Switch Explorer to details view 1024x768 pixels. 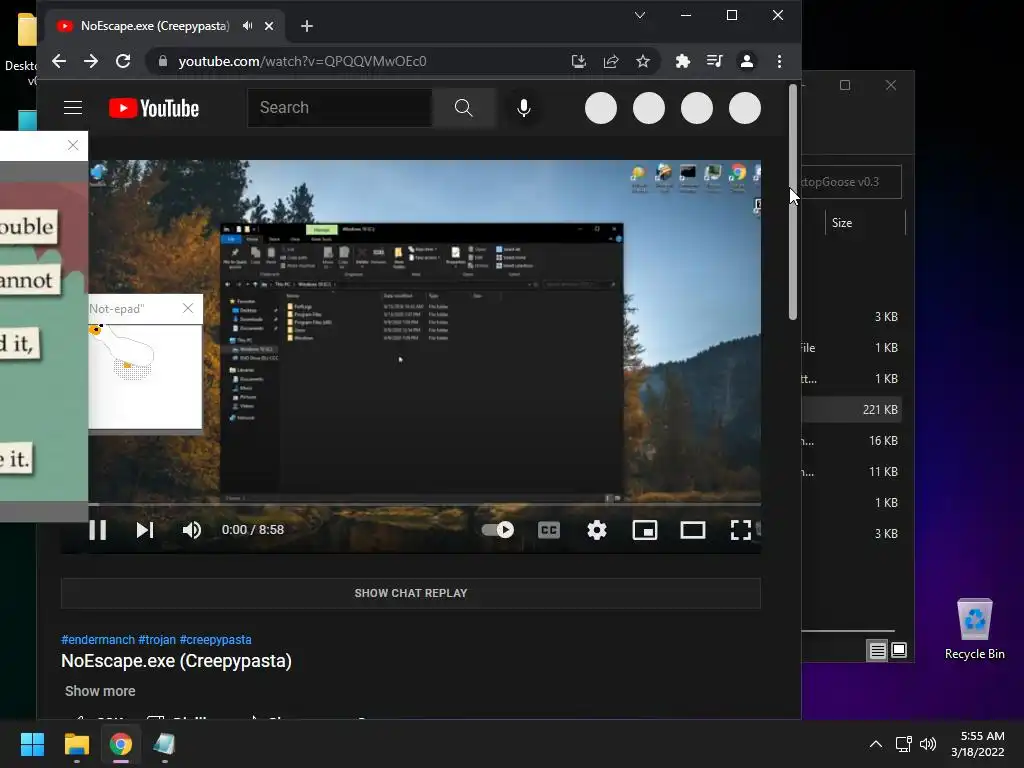click(x=877, y=650)
